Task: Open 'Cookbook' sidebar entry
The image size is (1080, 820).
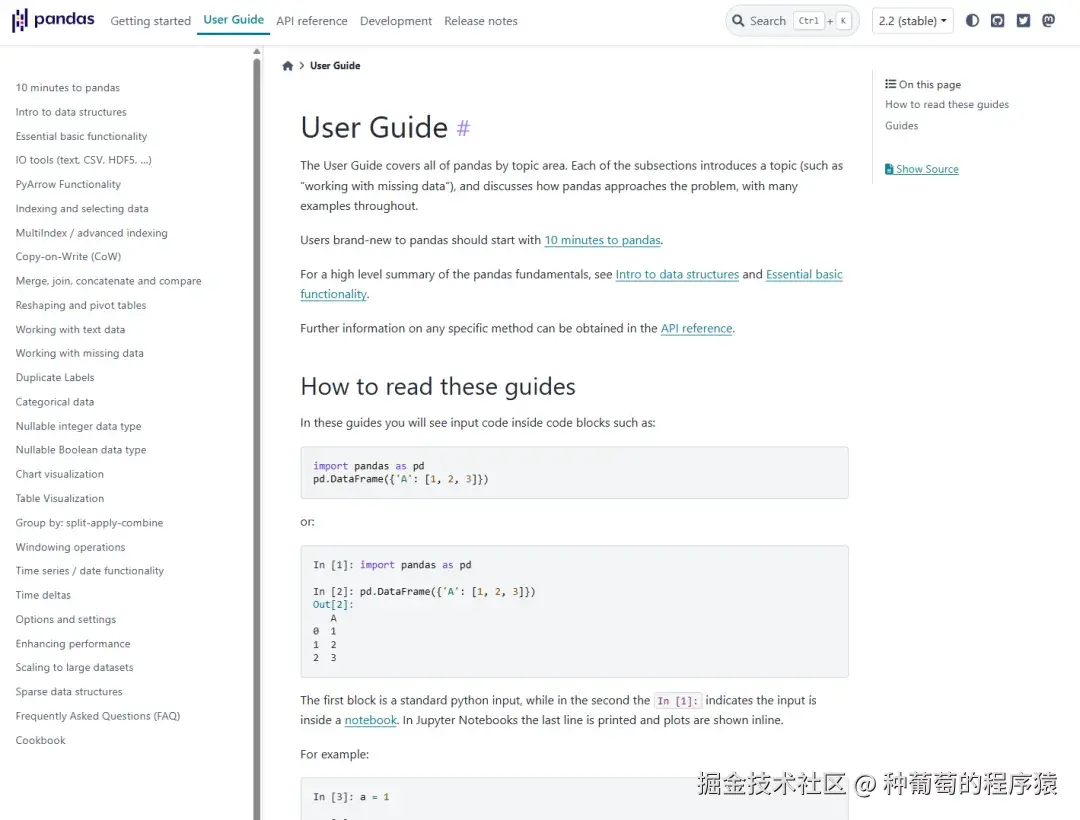Action: [41, 740]
